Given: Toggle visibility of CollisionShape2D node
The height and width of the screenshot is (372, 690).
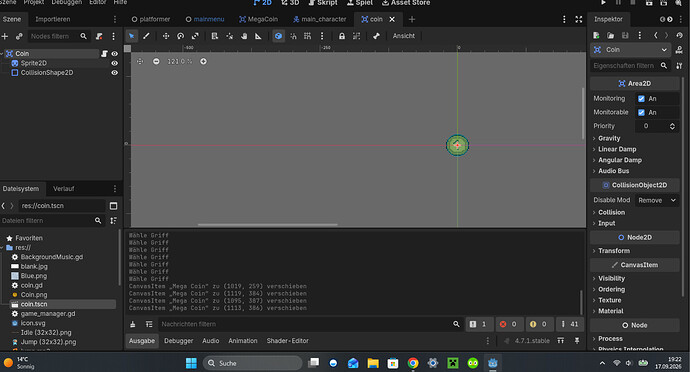Looking at the screenshot, I should [x=114, y=73].
